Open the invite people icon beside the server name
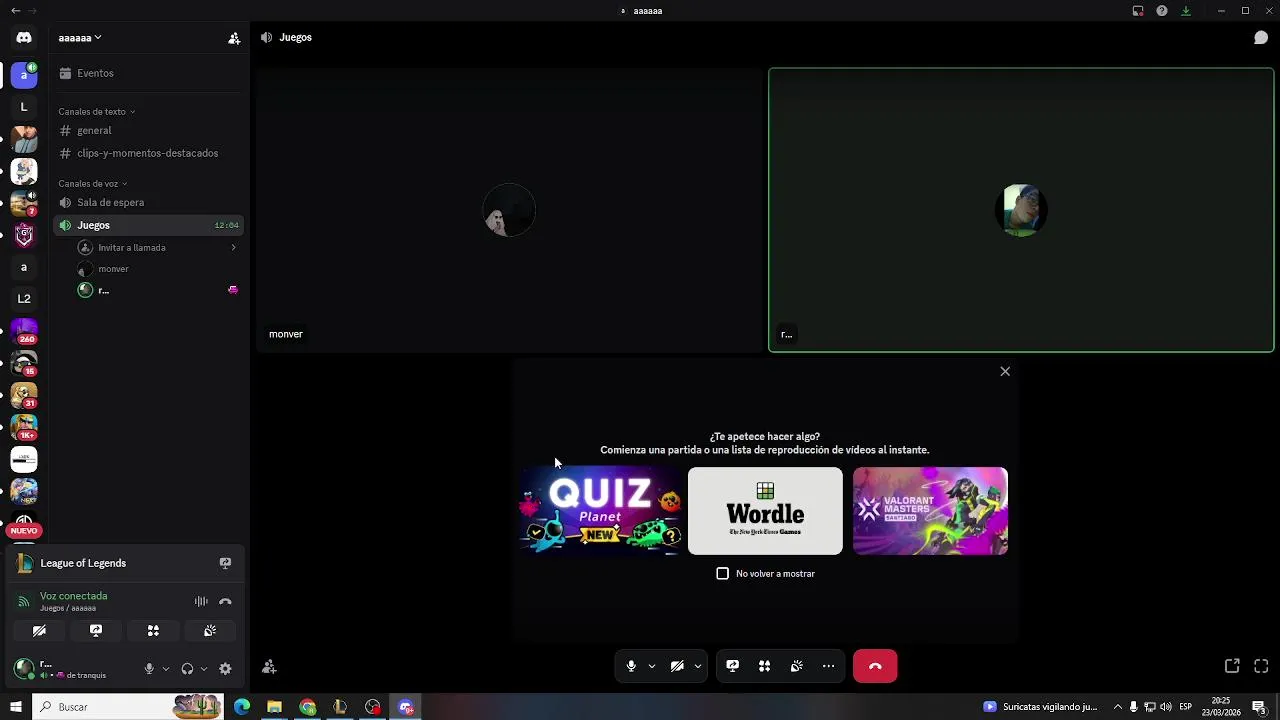 coord(234,38)
